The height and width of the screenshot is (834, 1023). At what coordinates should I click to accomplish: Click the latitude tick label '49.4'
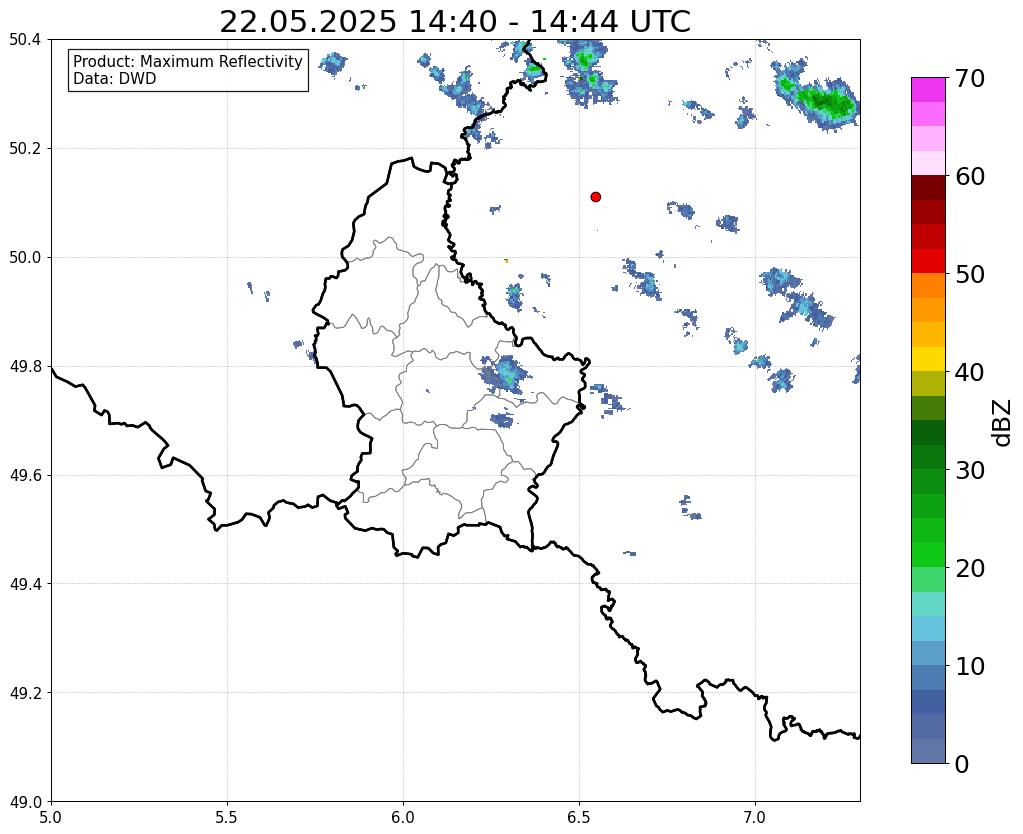25,584
